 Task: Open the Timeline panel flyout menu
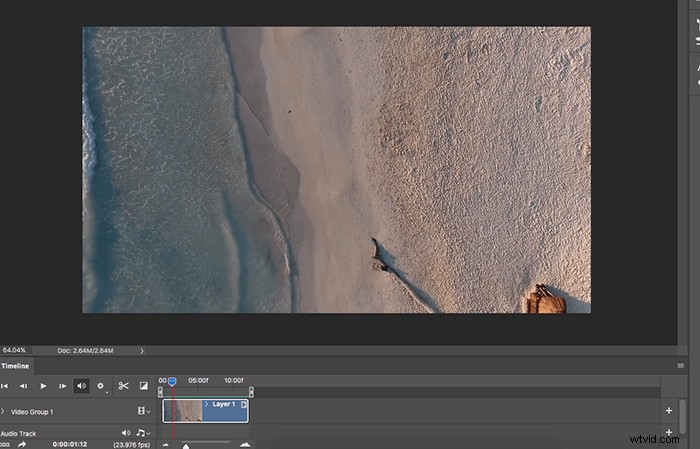[x=680, y=366]
